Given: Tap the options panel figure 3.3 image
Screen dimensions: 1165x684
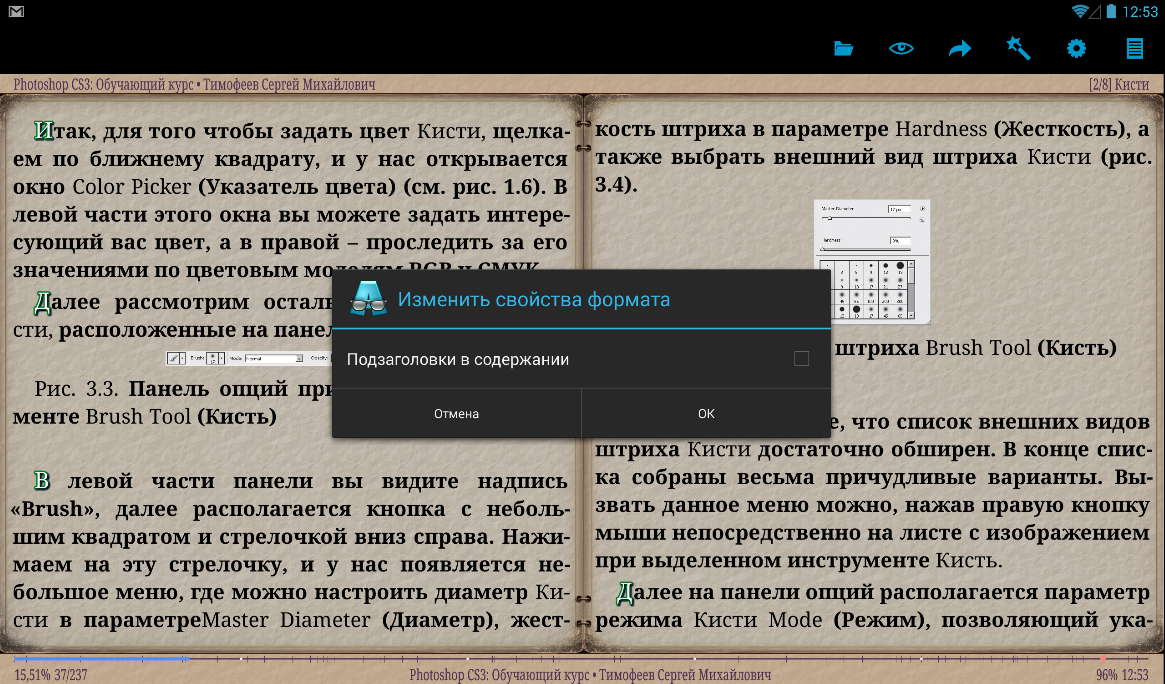Looking at the screenshot, I should click(x=248, y=358).
